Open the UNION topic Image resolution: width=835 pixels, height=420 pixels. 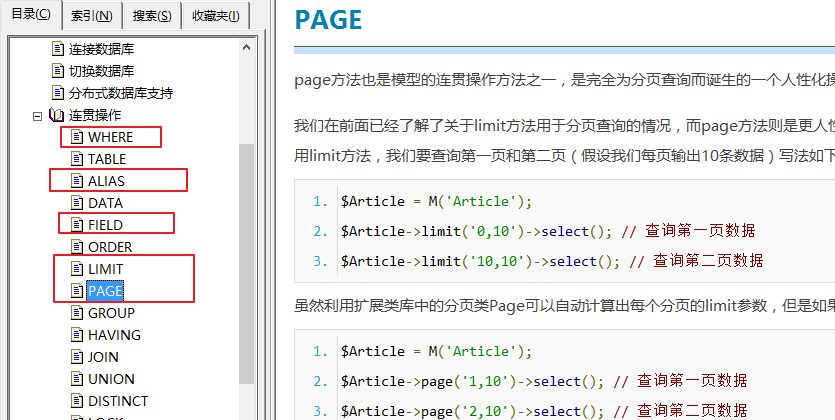click(x=111, y=379)
